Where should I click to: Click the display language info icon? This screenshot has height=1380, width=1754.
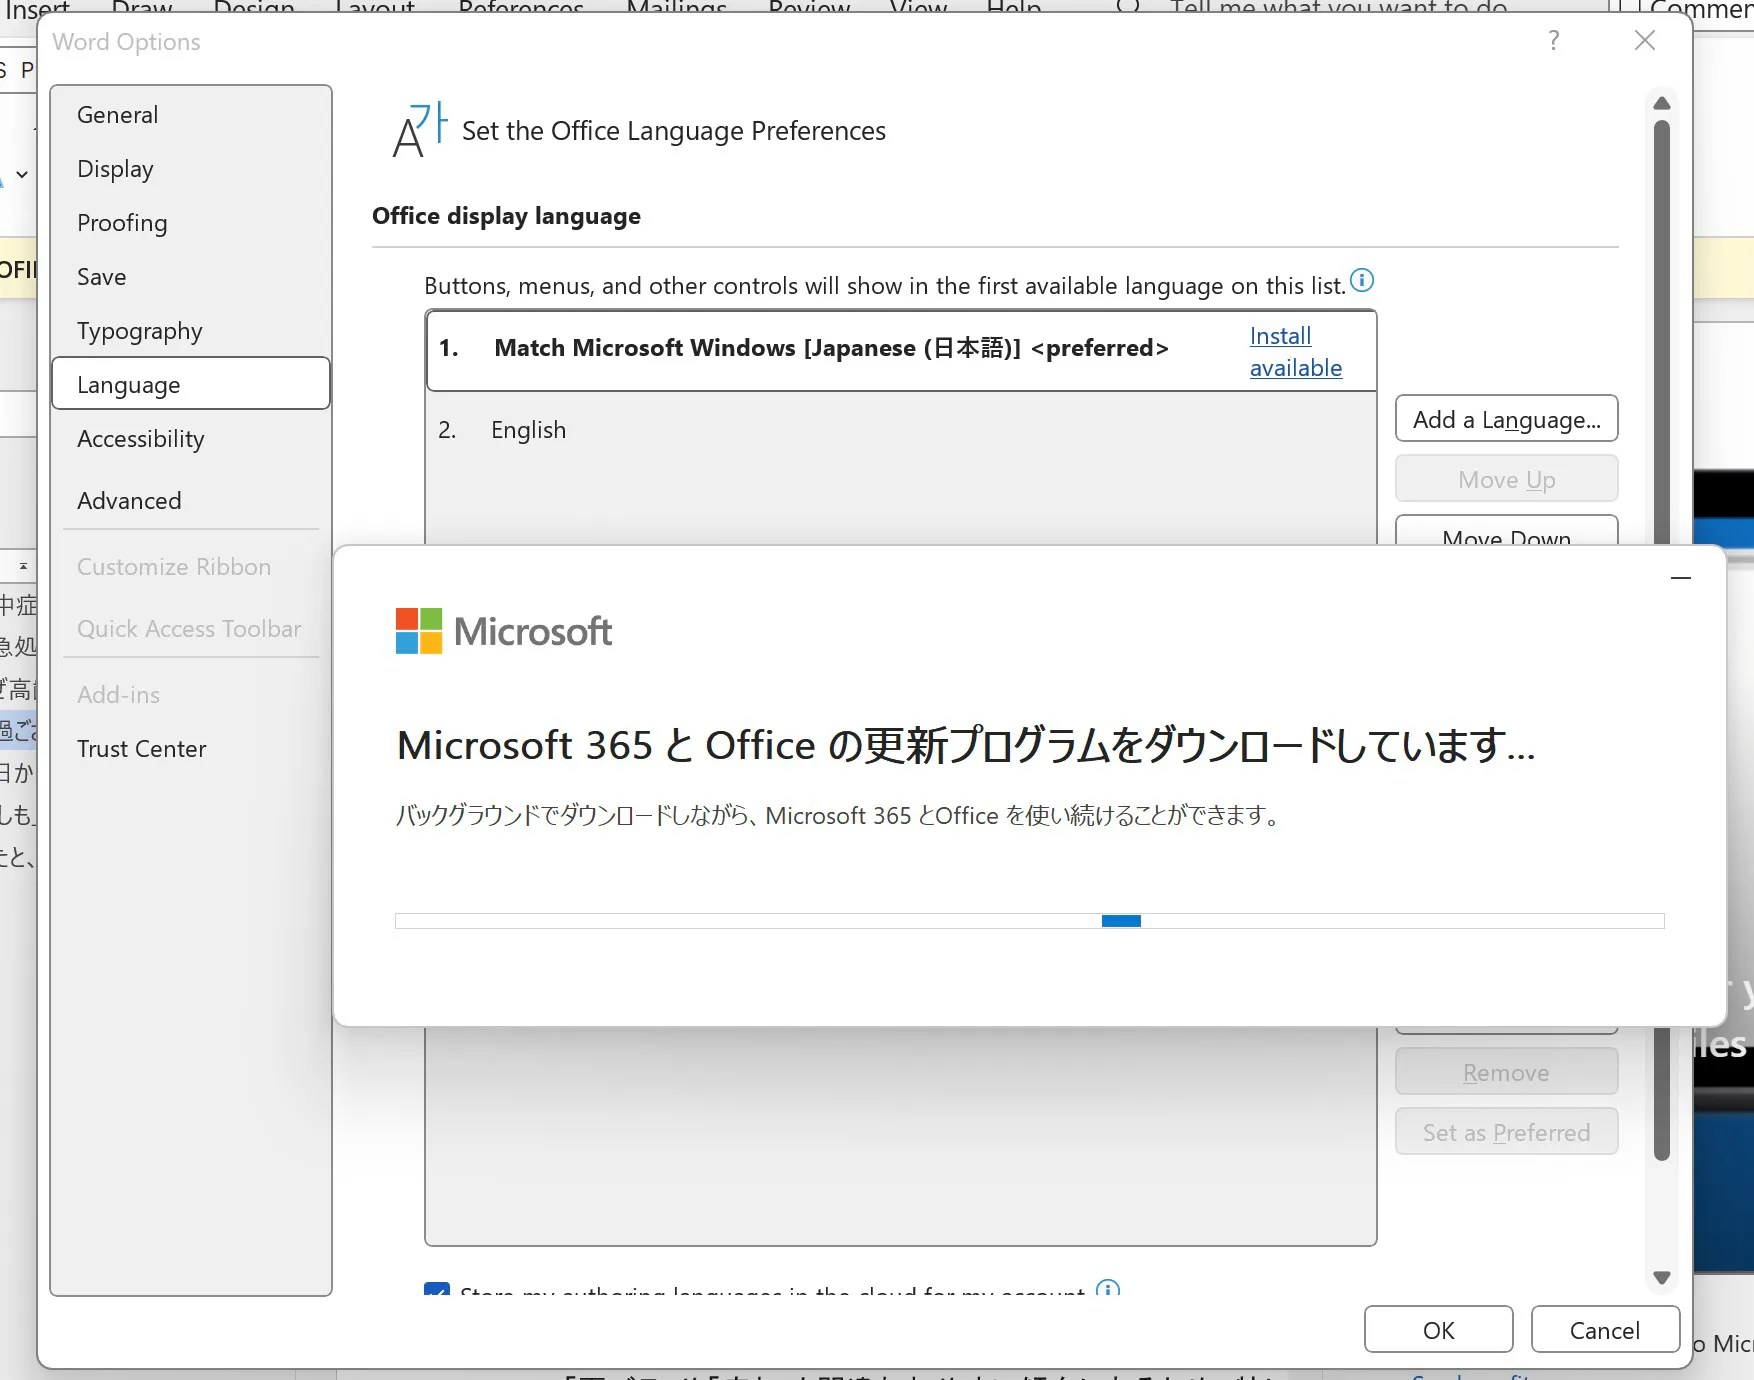coord(1362,281)
